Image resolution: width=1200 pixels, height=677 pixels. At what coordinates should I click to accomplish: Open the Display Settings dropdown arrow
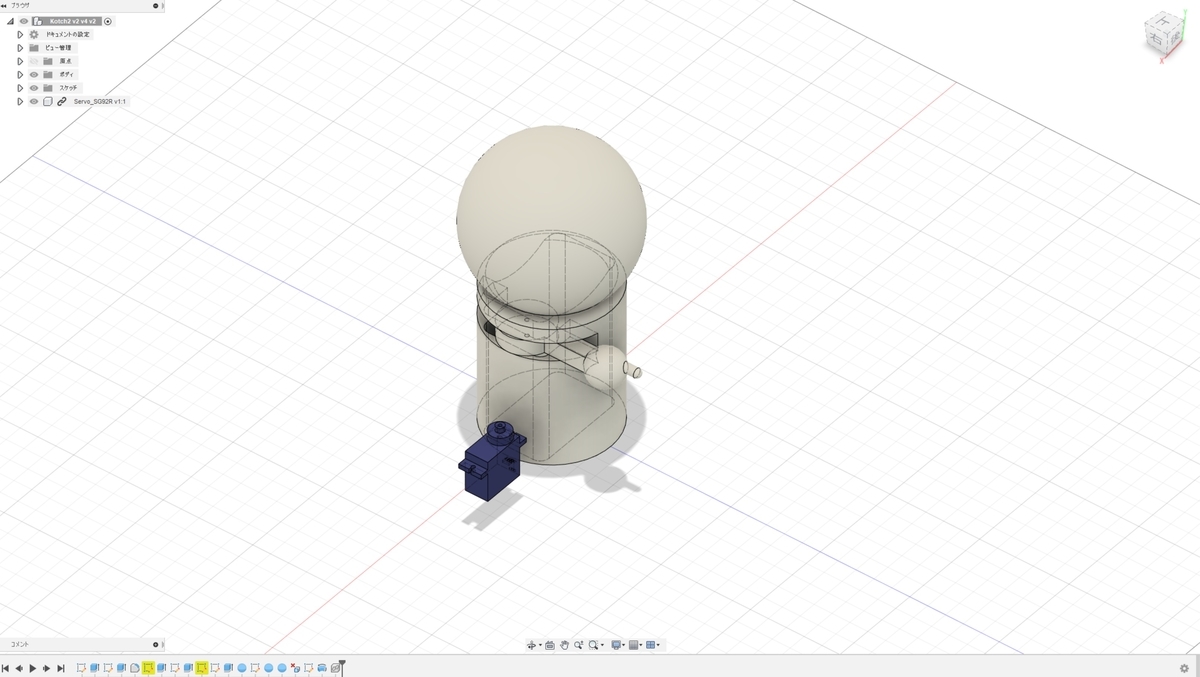[624, 645]
